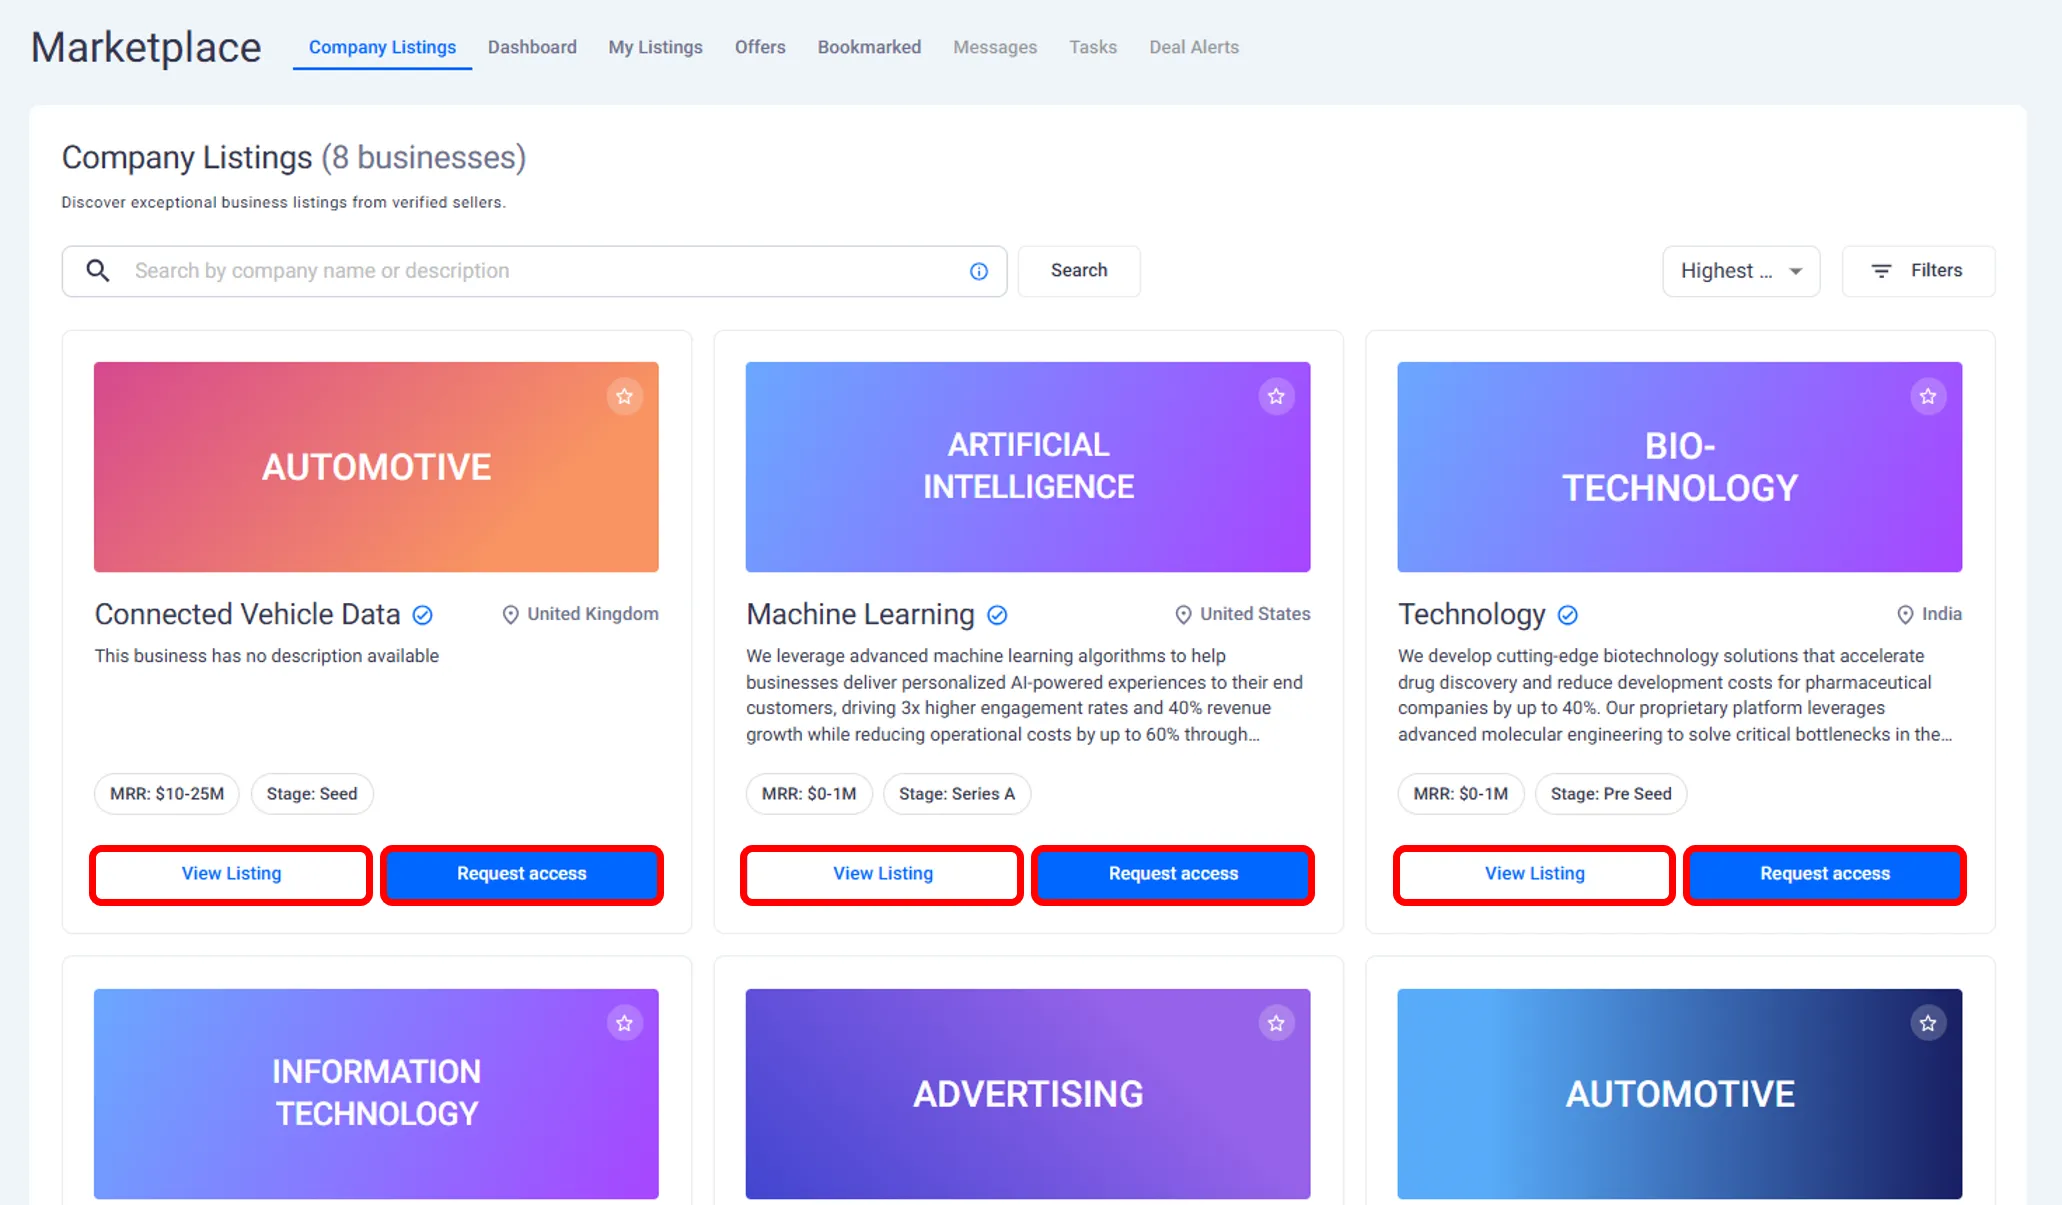Request access to Technology listing
Viewport: 2062px width, 1205px height.
pyautogui.click(x=1824, y=874)
